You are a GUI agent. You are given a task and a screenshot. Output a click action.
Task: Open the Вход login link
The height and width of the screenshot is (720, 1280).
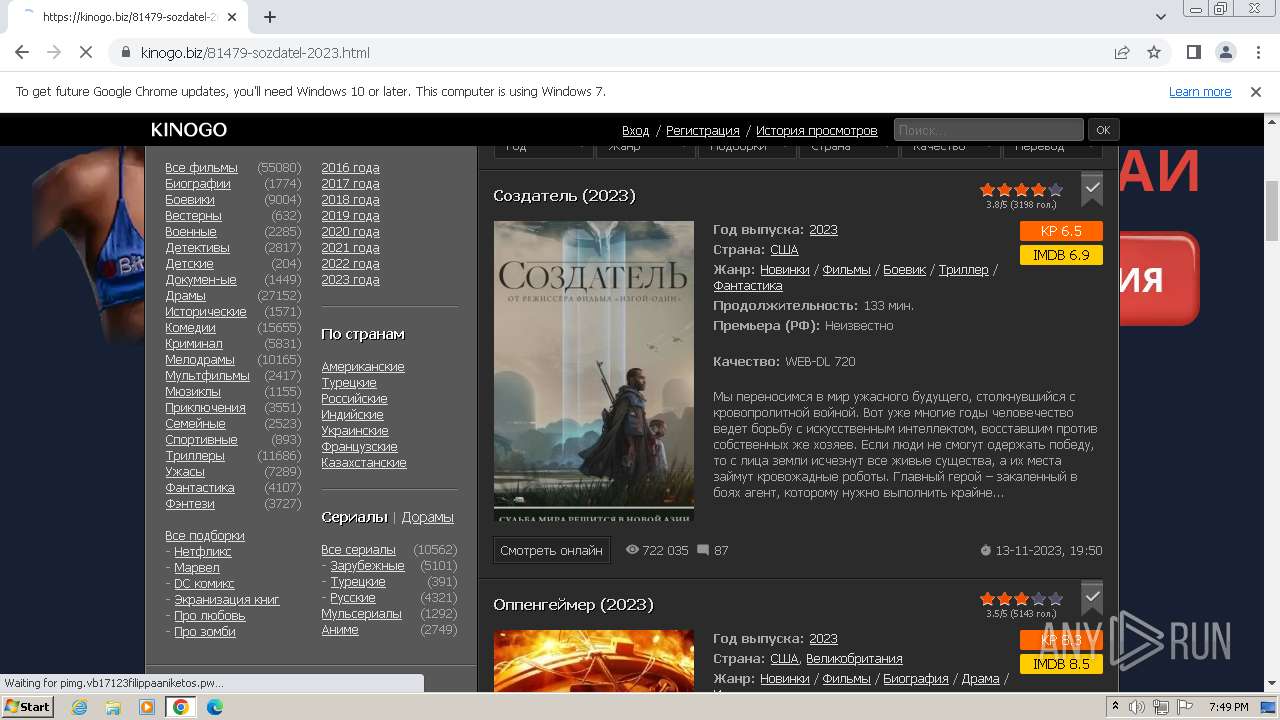635,131
